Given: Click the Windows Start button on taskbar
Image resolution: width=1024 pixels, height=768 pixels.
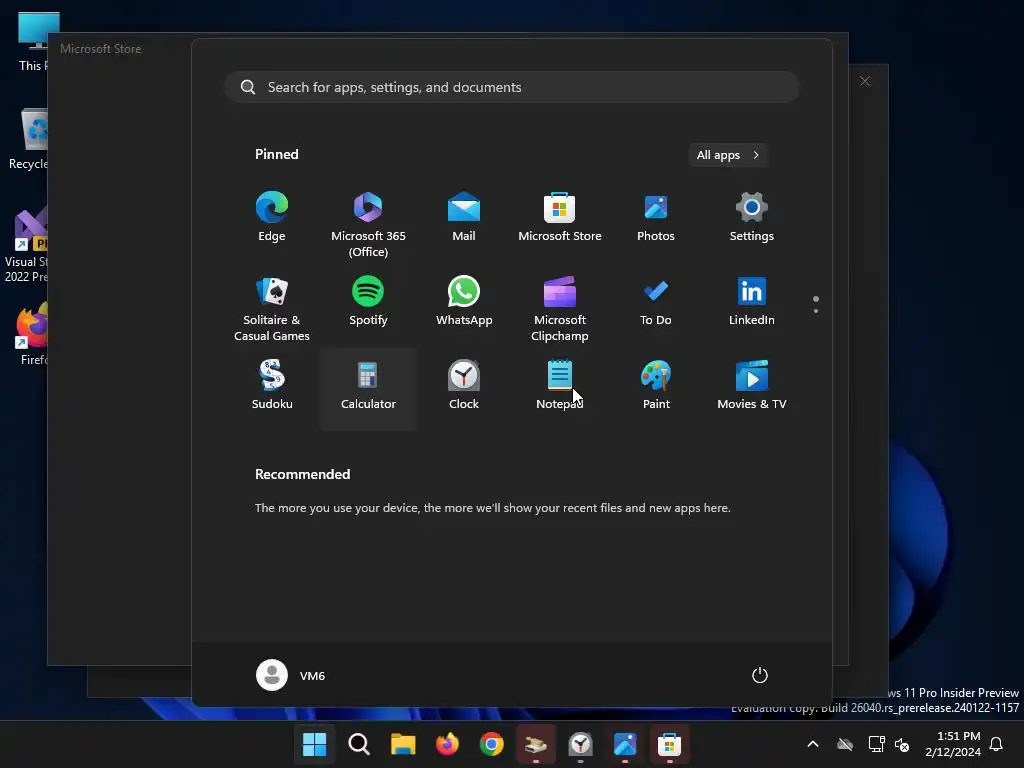Looking at the screenshot, I should point(314,744).
